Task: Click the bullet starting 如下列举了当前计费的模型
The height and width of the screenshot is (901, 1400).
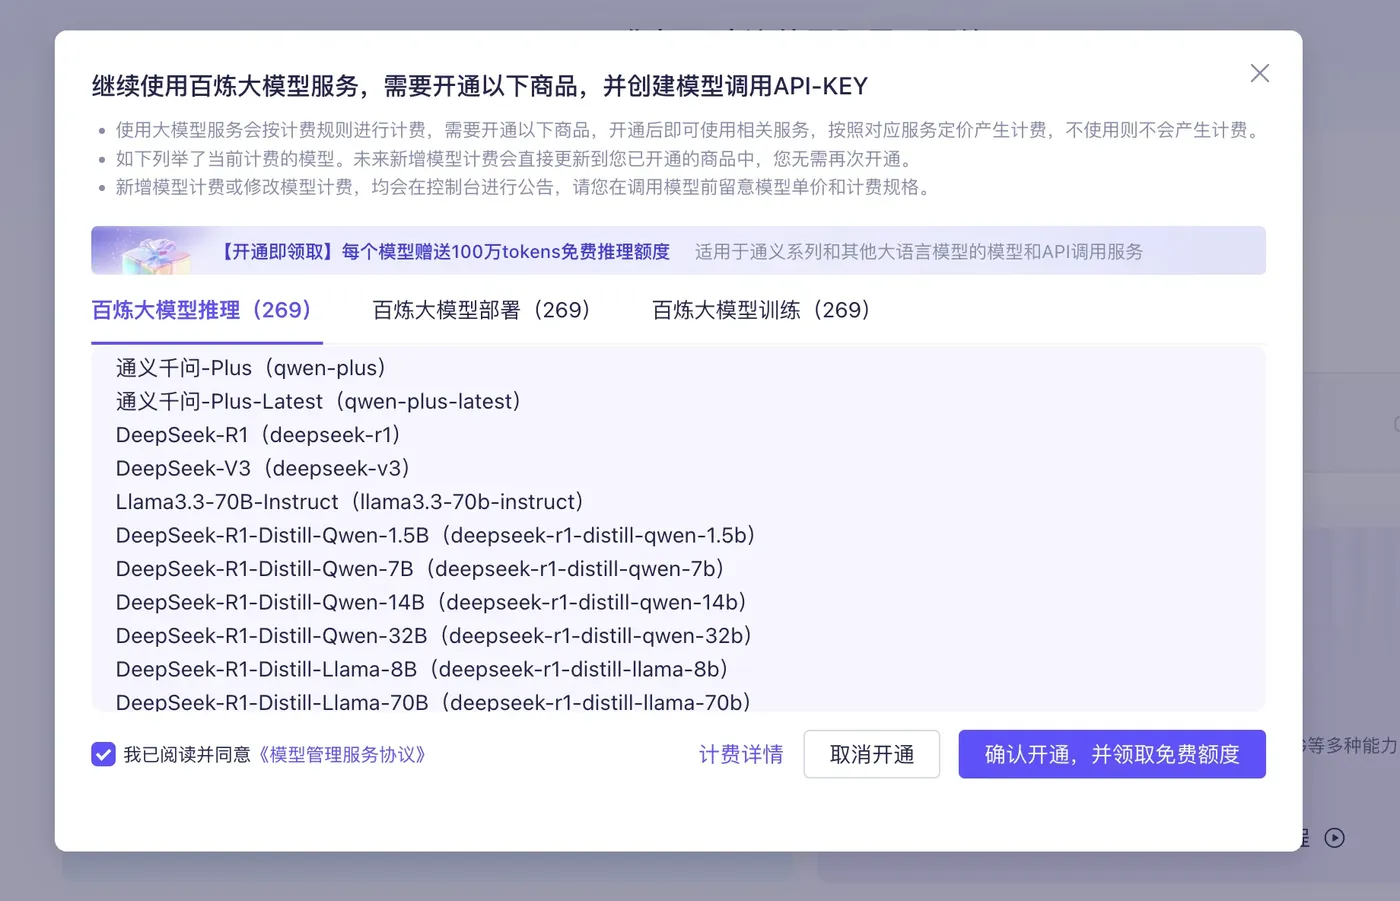Action: pyautogui.click(x=514, y=159)
